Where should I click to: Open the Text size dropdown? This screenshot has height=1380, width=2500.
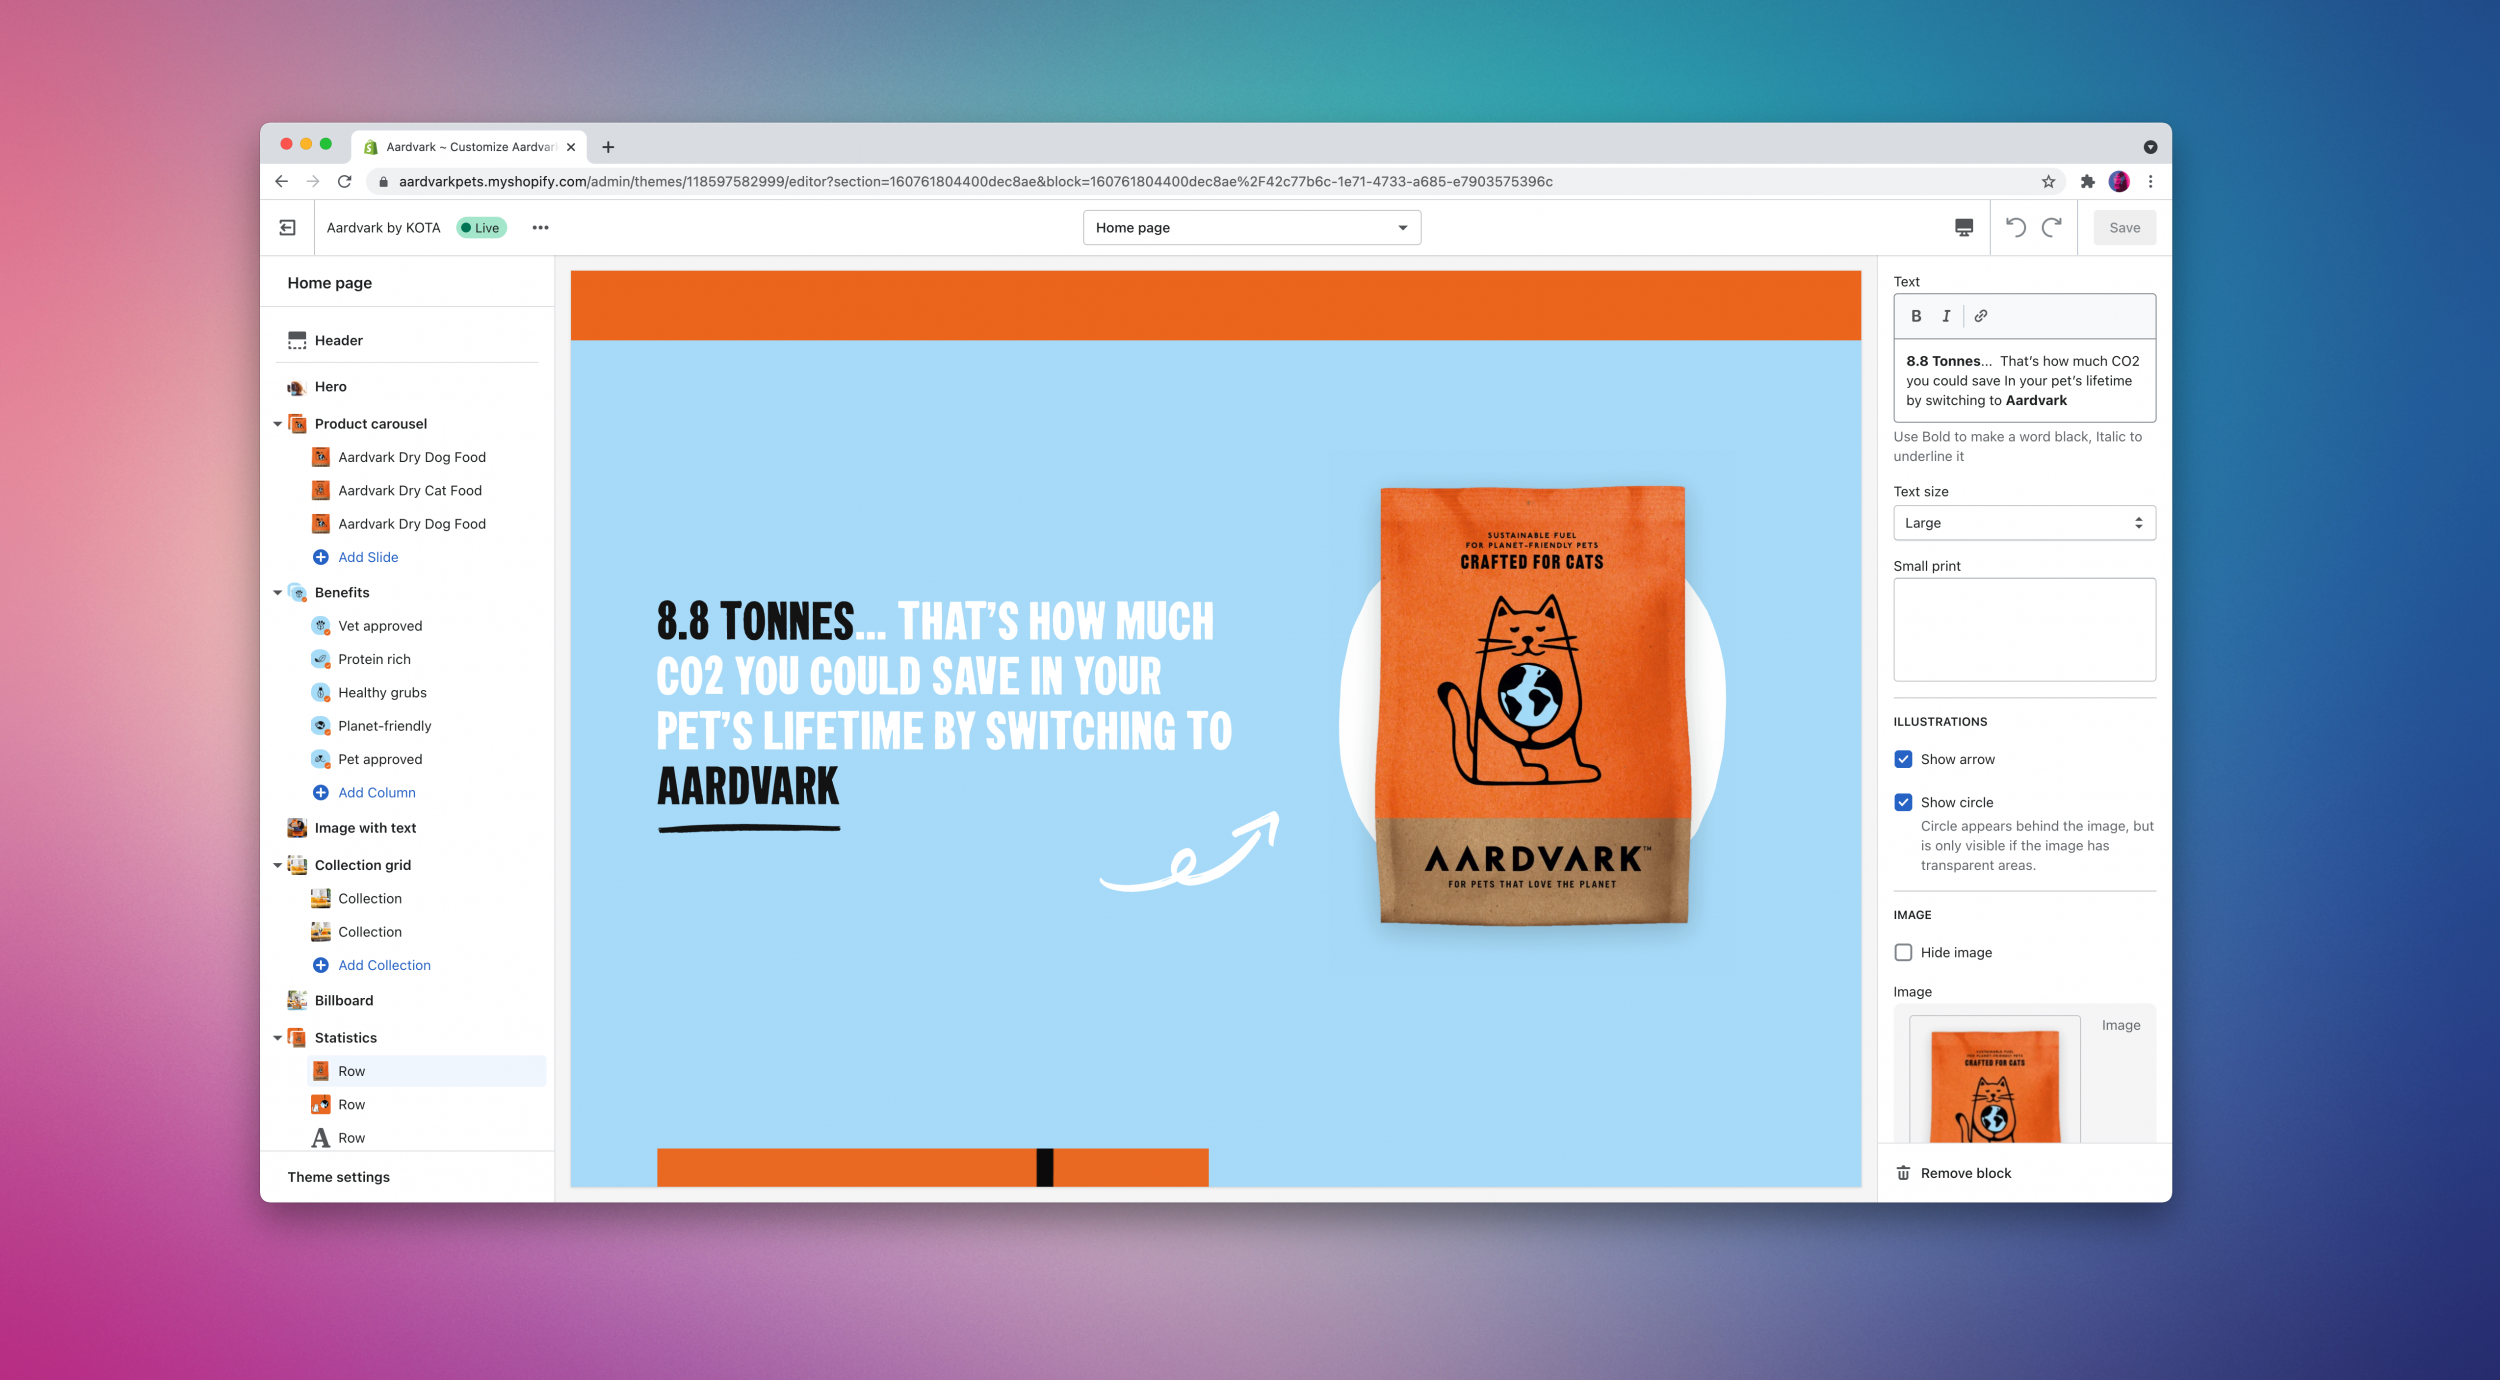pyautogui.click(x=2024, y=523)
